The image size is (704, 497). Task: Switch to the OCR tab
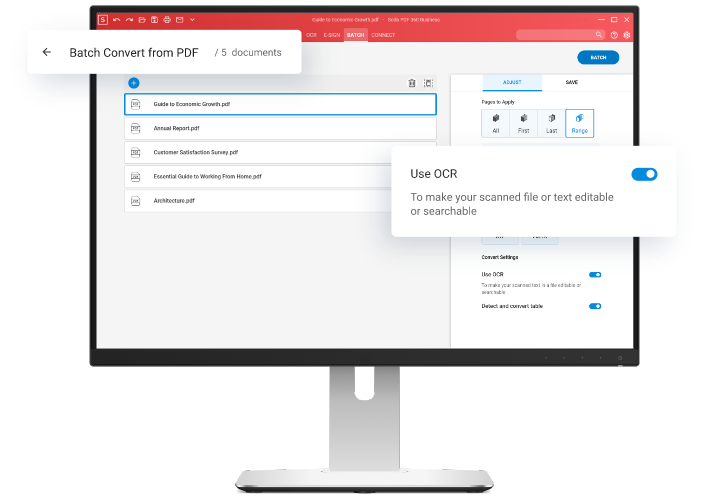pos(312,35)
